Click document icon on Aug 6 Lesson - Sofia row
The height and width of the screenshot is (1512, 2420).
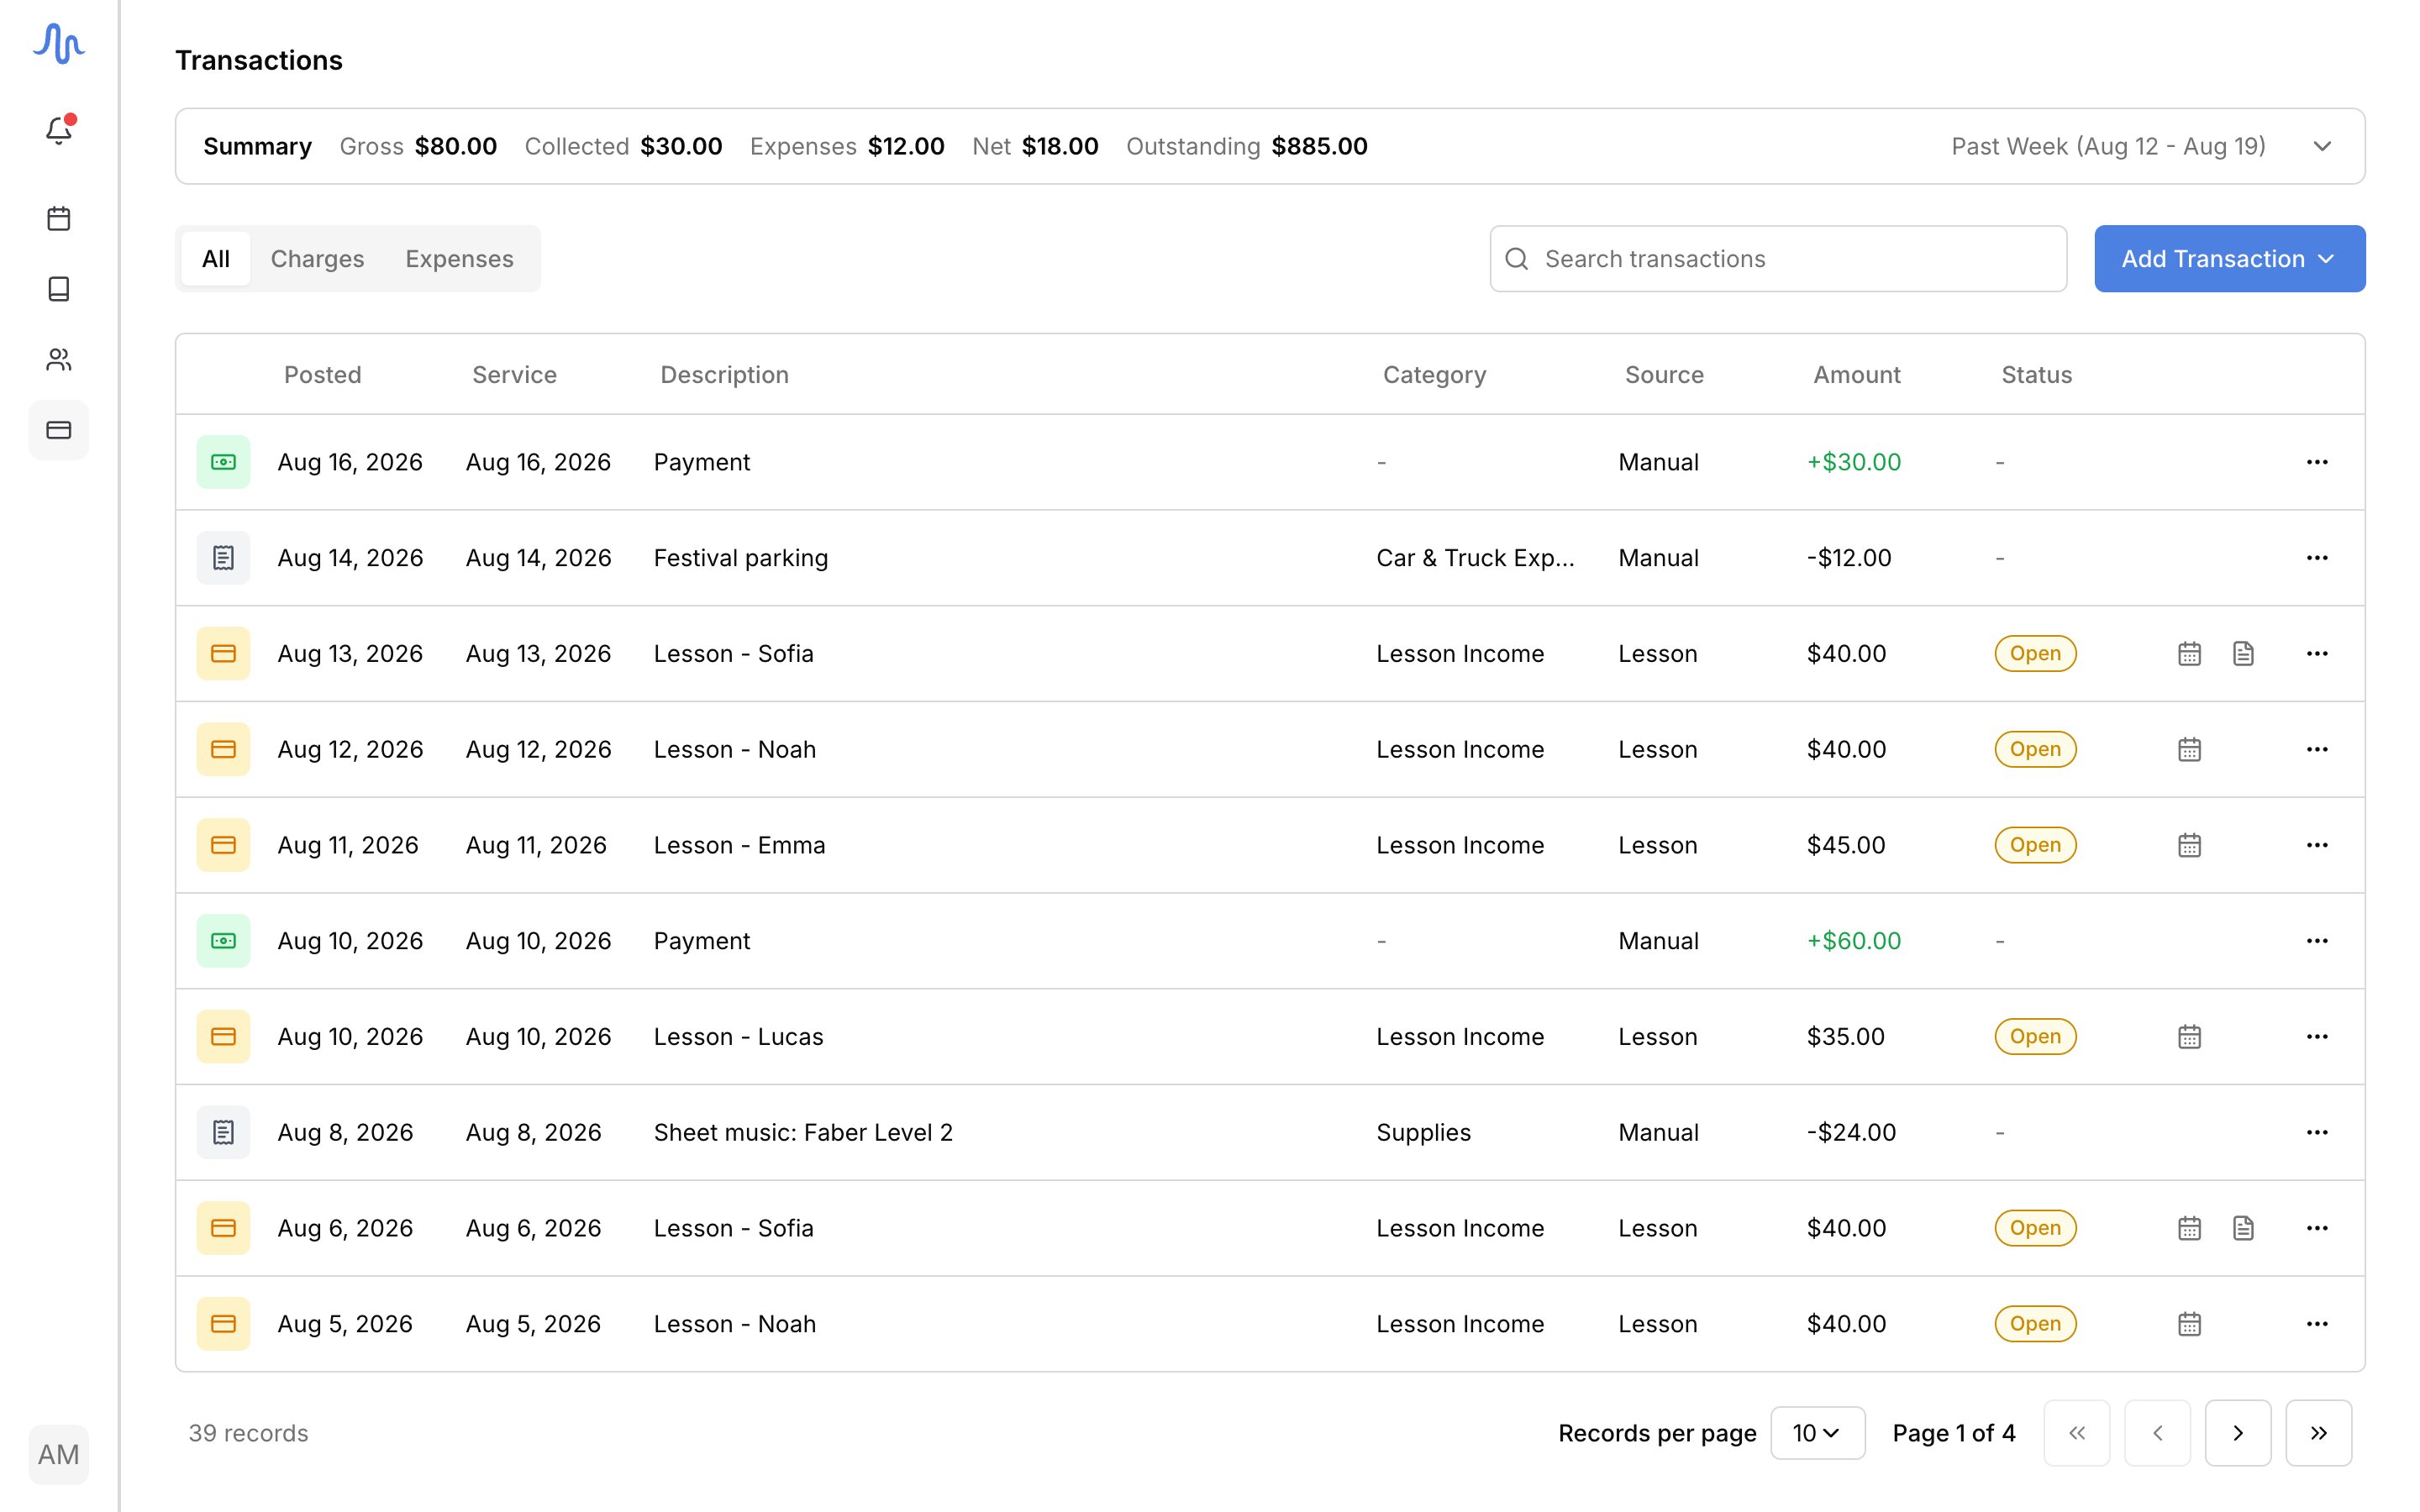2243,1228
